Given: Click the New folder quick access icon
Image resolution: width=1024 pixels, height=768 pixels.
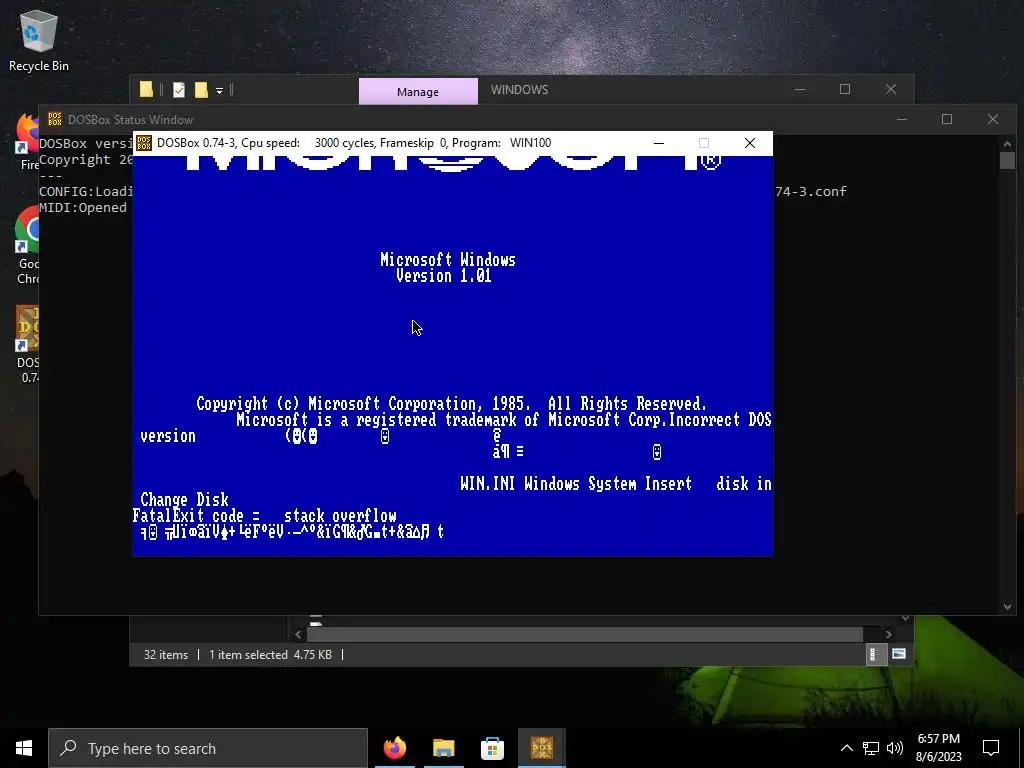Looking at the screenshot, I should 200,89.
